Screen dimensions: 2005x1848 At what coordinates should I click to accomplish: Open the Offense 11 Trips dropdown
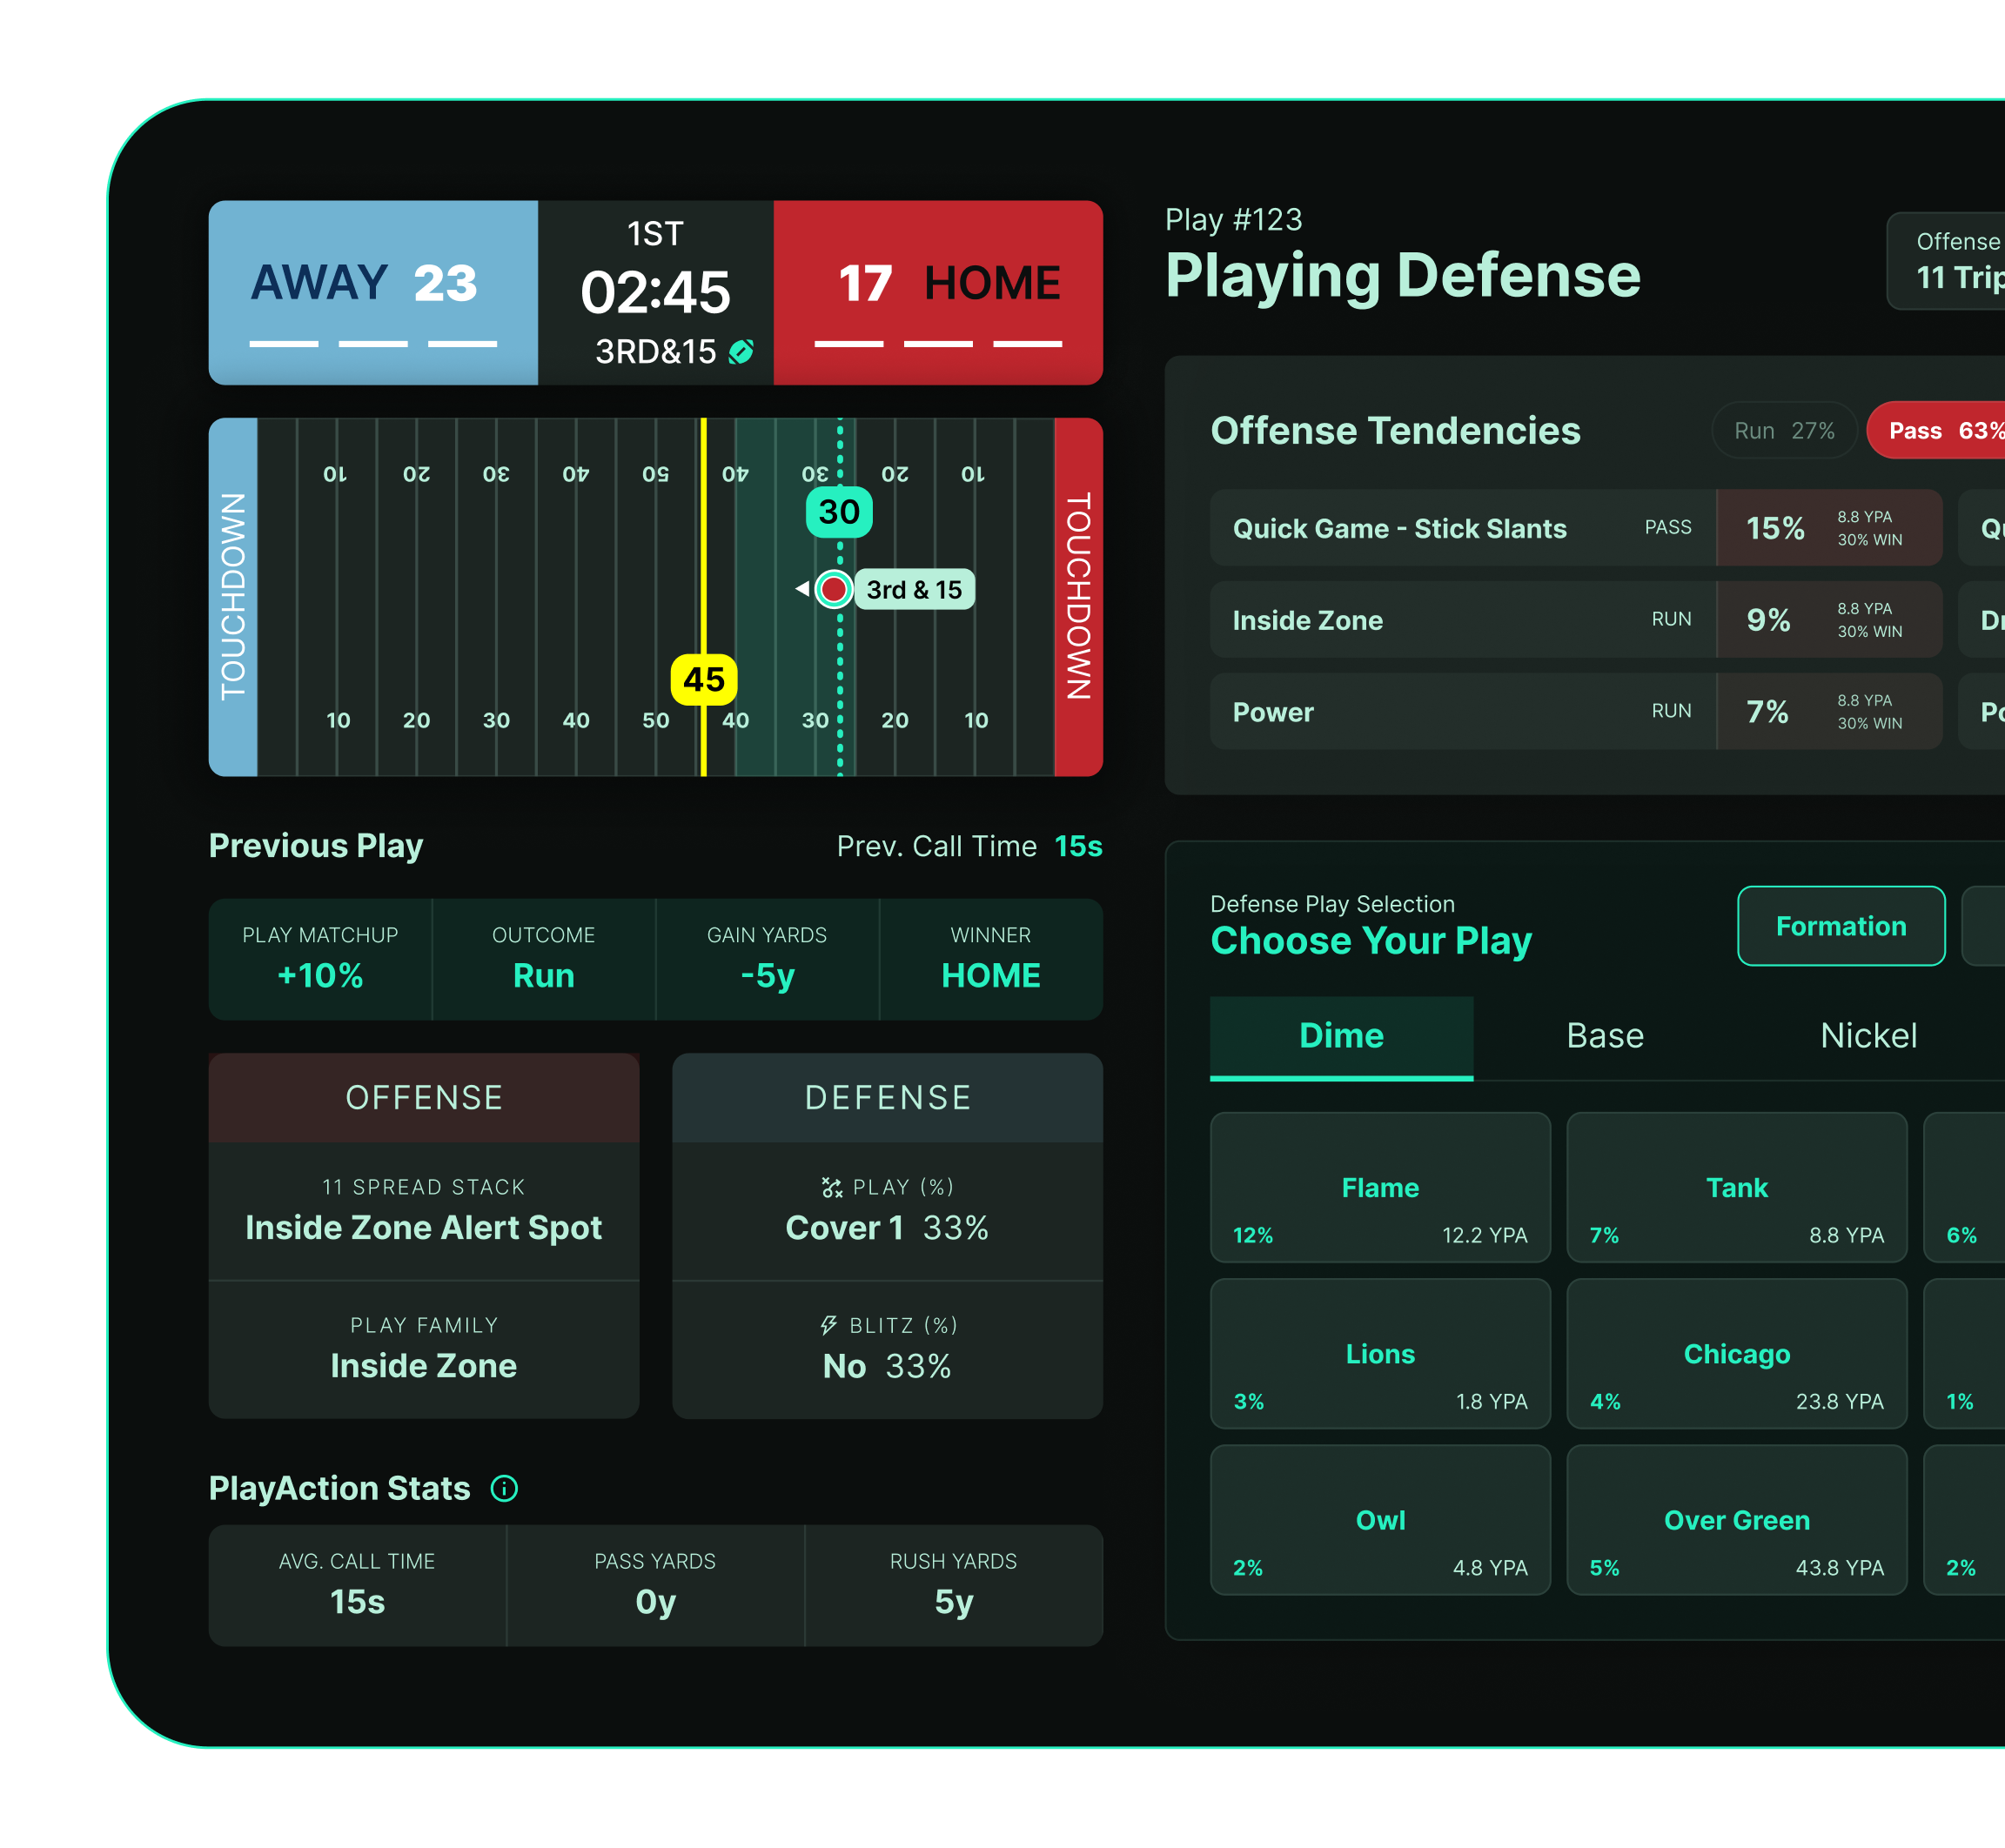coord(1950,261)
